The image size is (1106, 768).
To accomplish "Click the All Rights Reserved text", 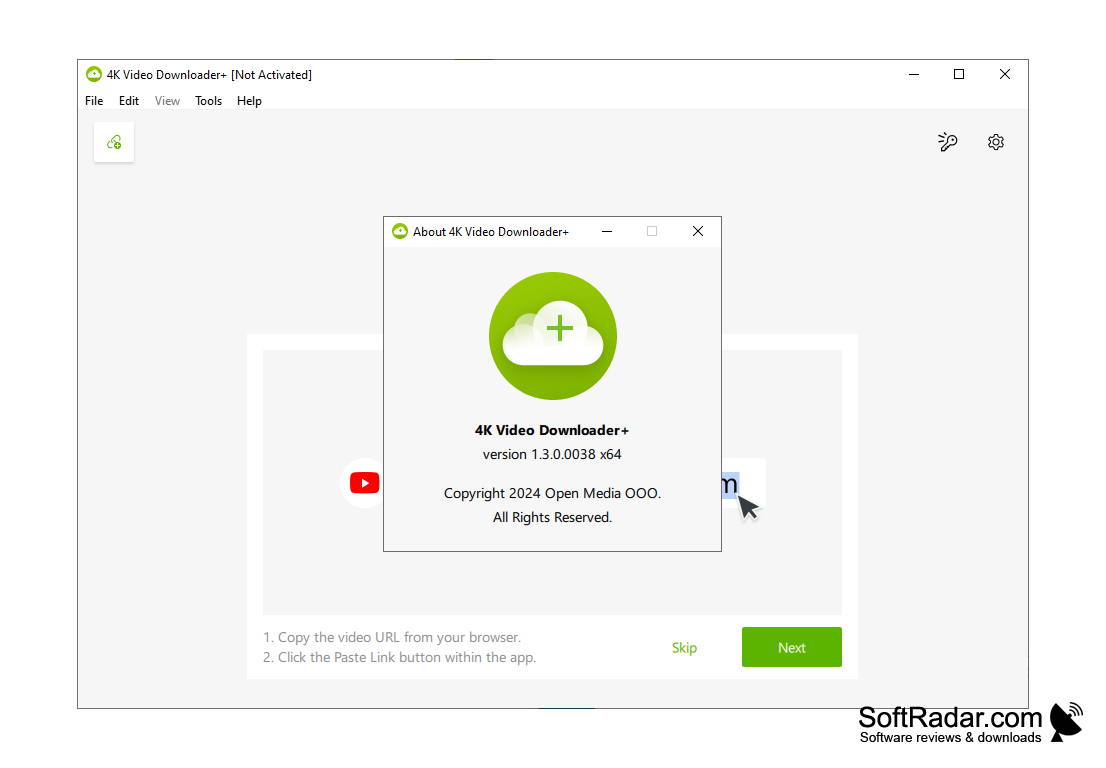I will tap(552, 517).
